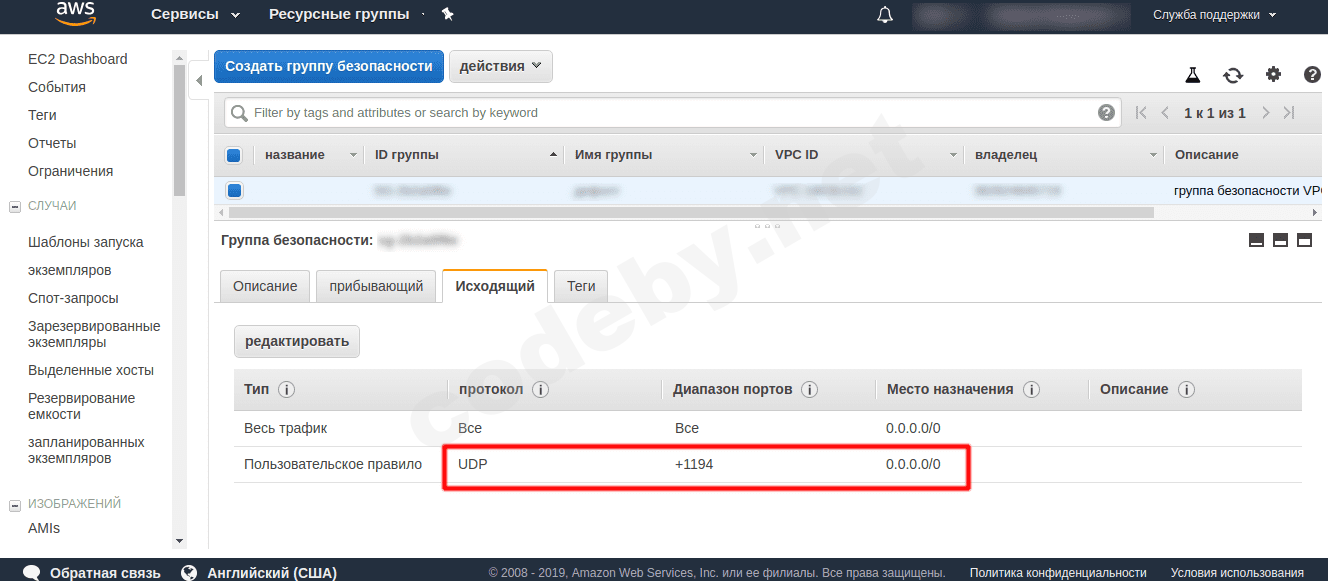
Task: Split the details pane layout
Action: pos(1280,240)
